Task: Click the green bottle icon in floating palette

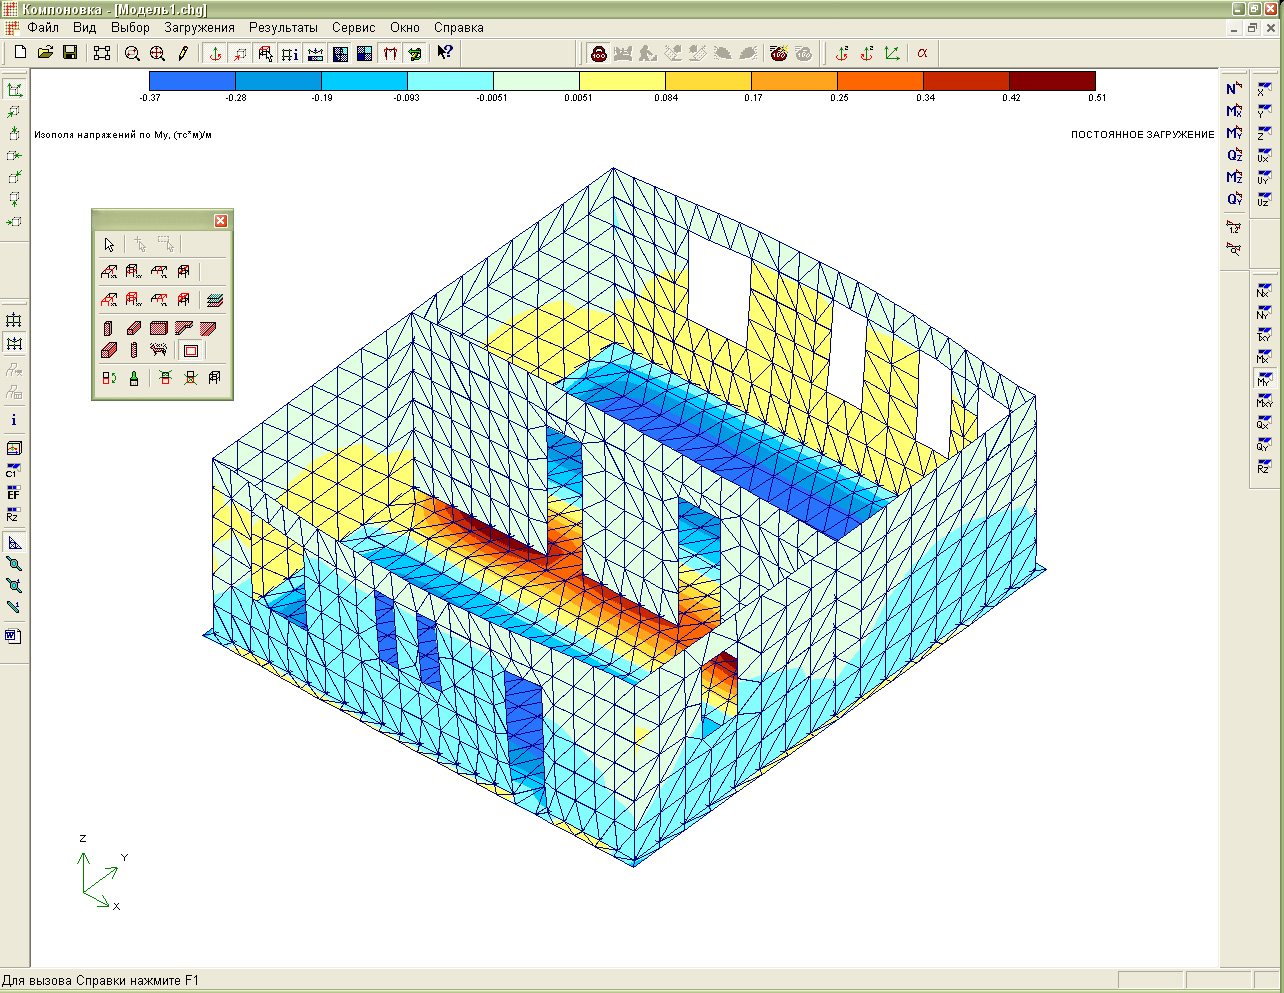Action: pos(134,378)
